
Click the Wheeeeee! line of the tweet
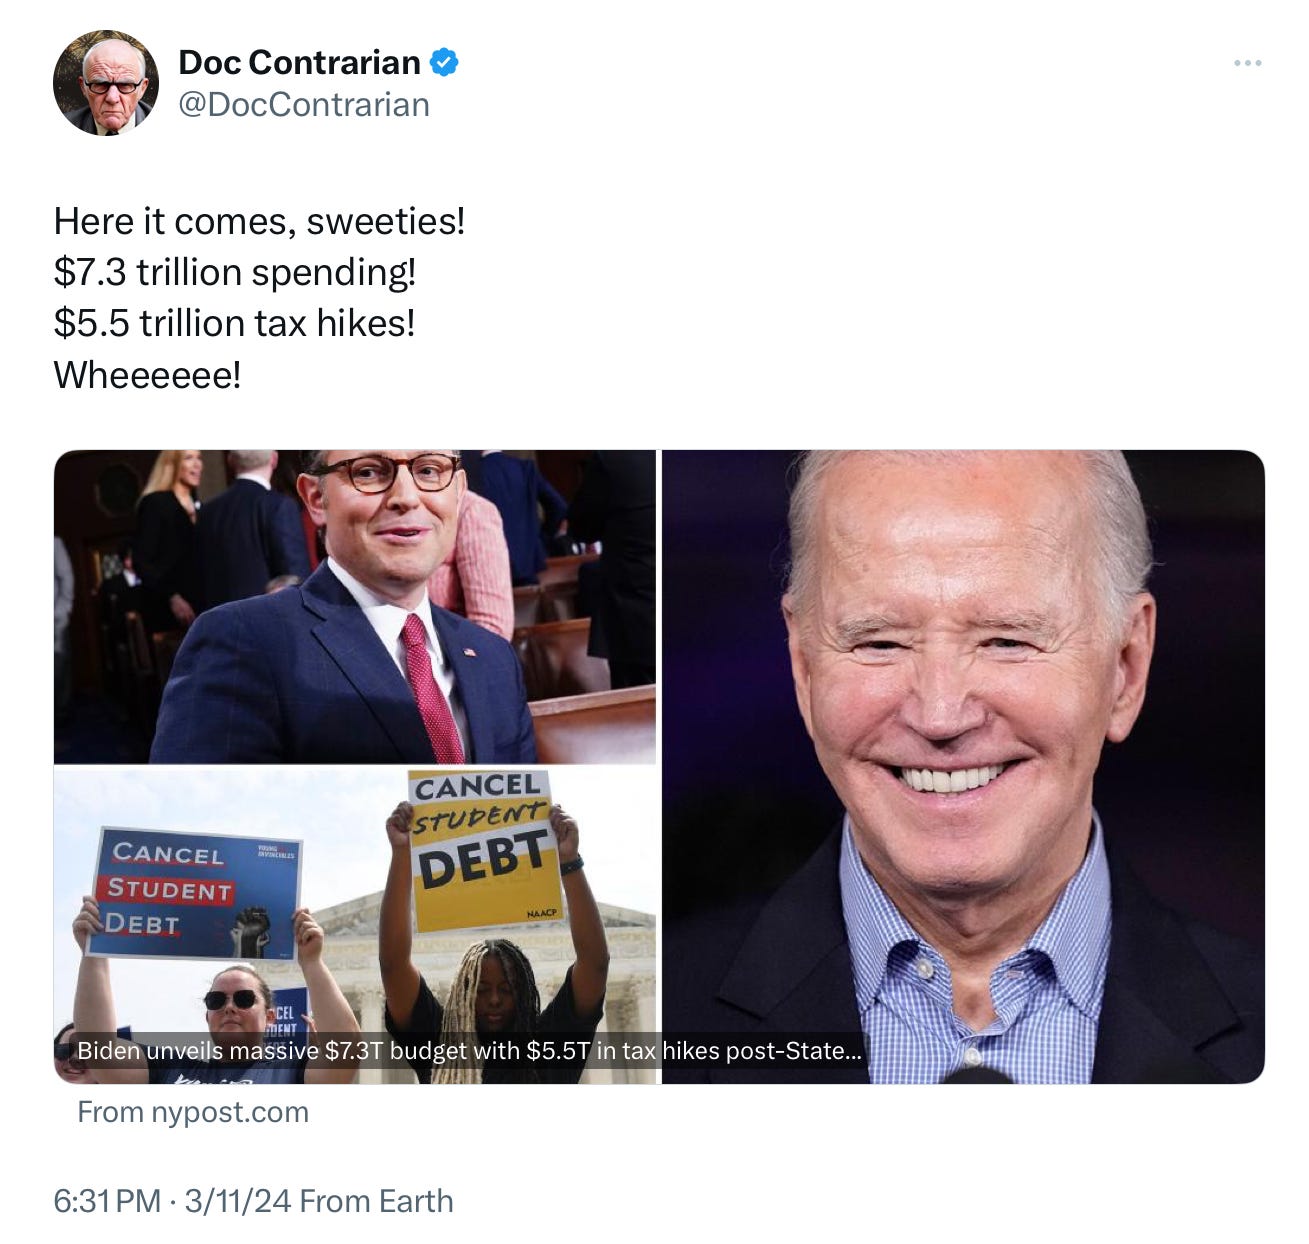point(147,375)
